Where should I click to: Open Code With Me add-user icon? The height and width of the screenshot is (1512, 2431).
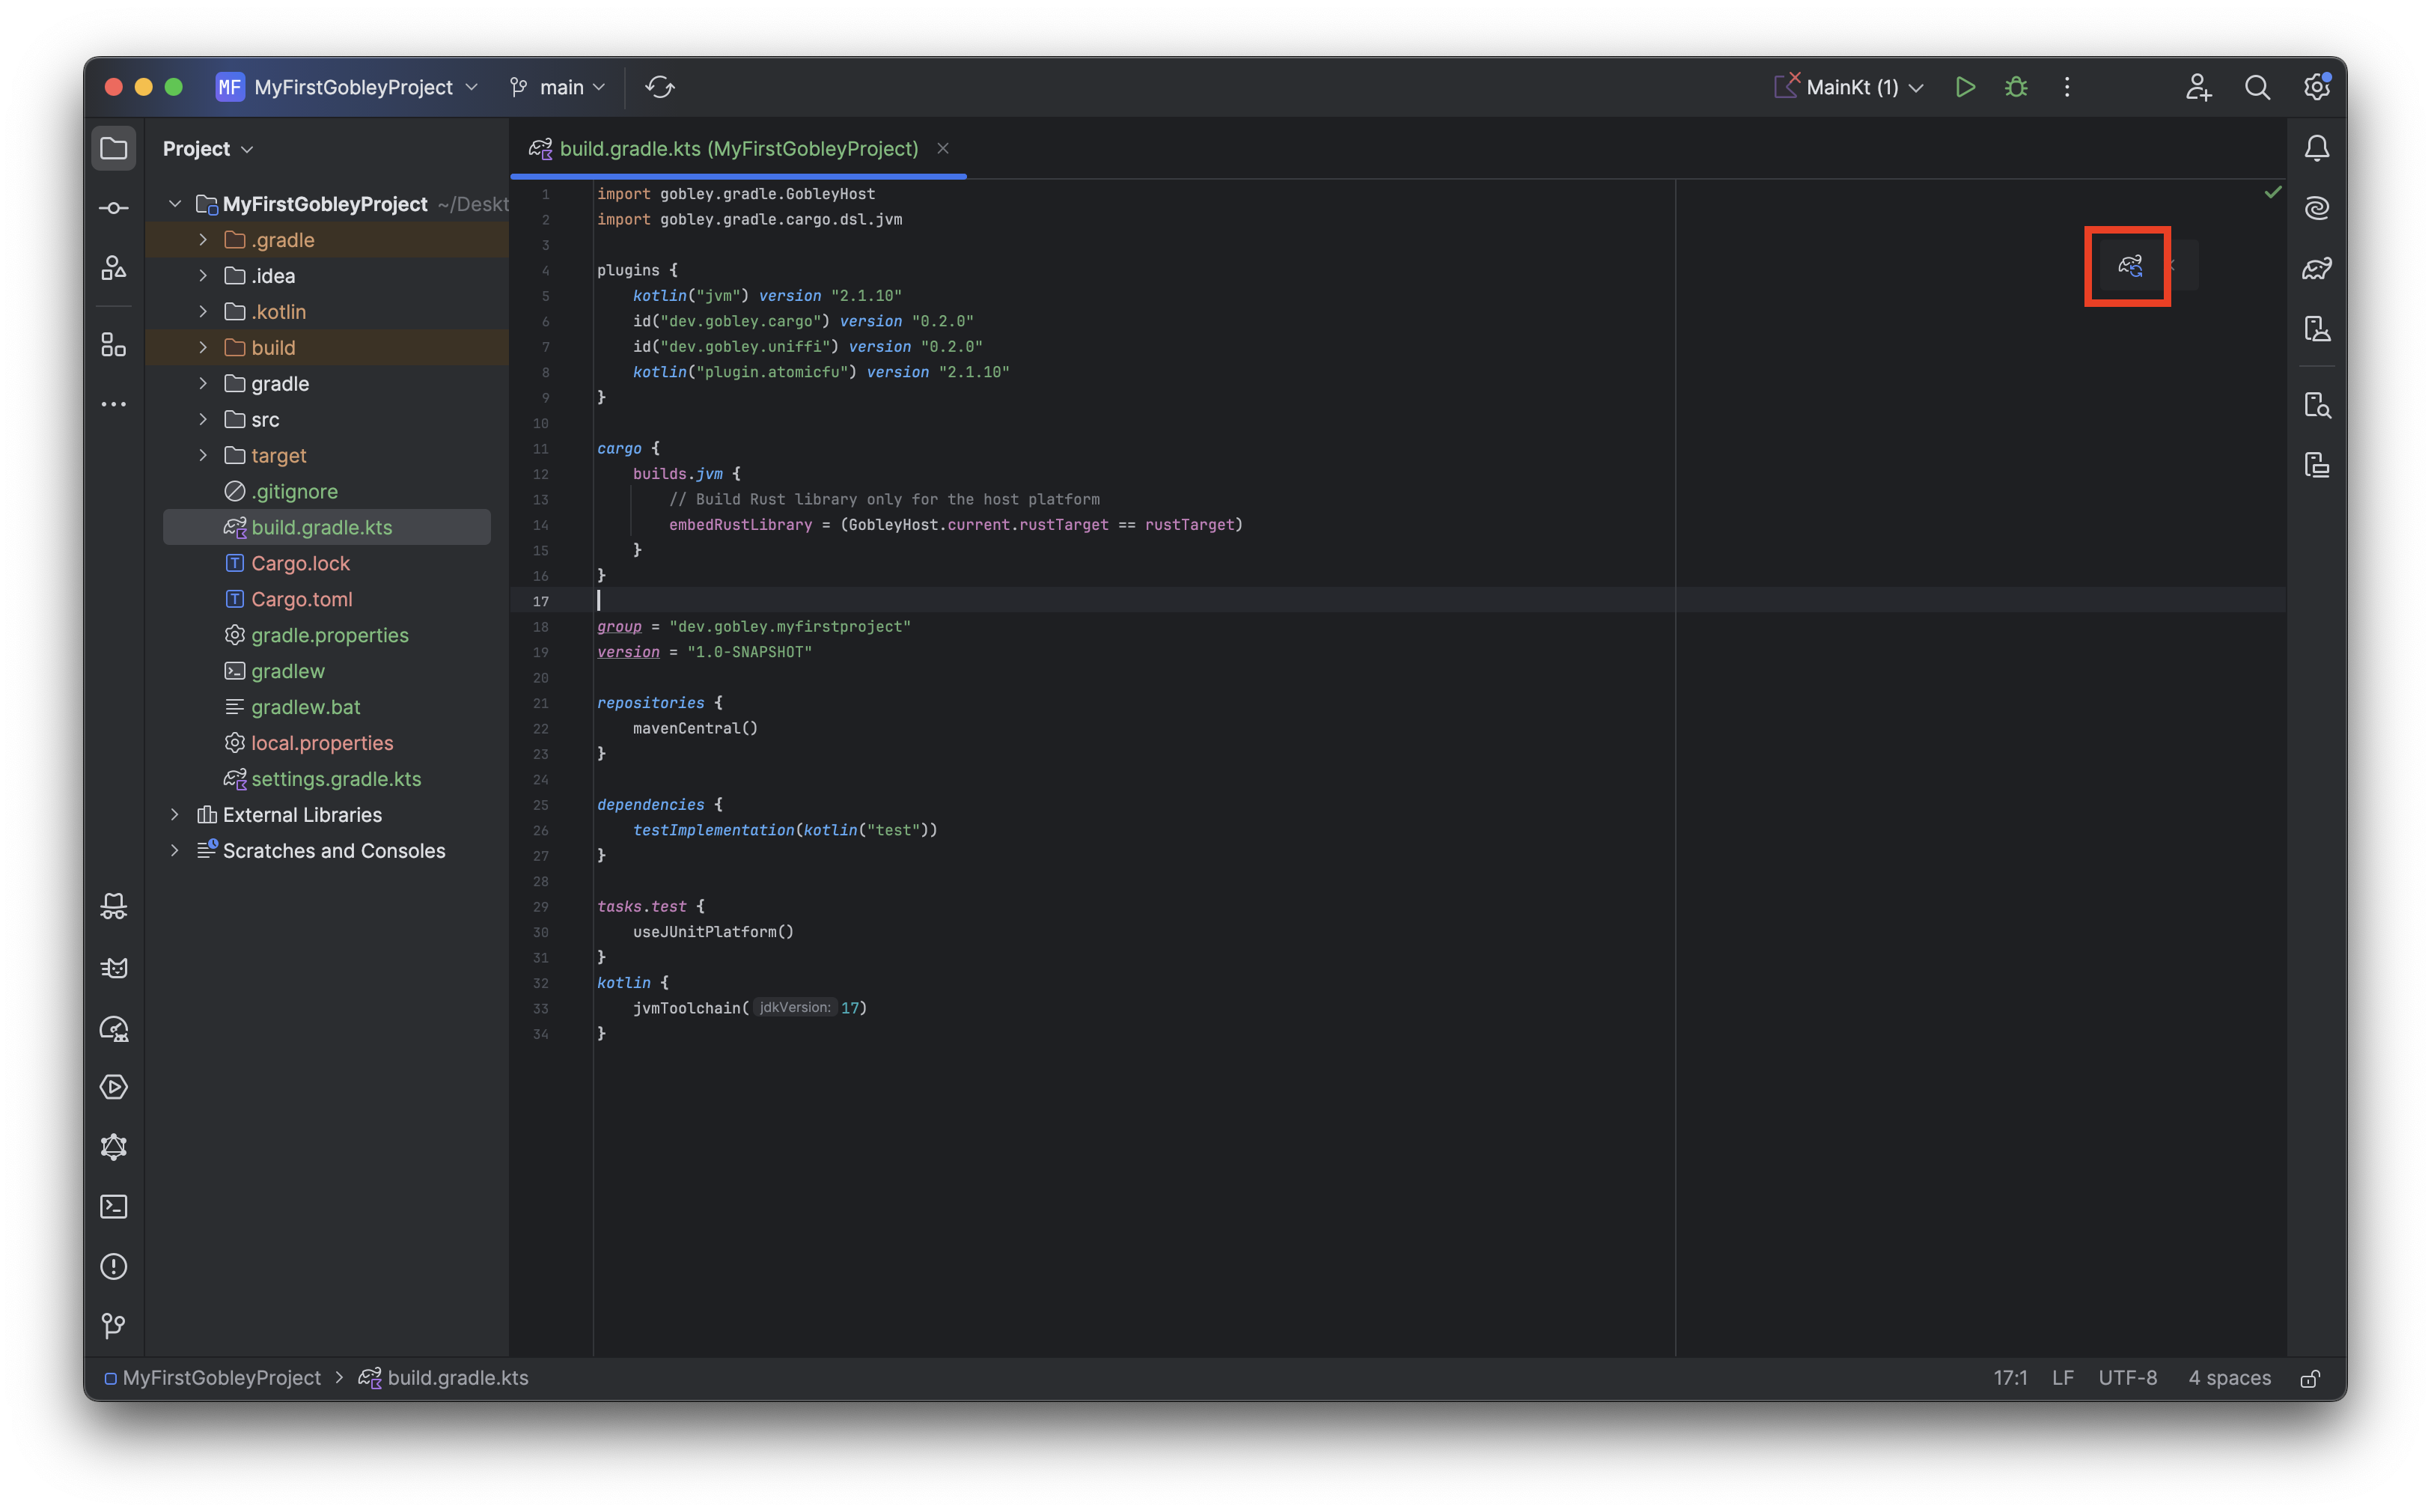2197,87
